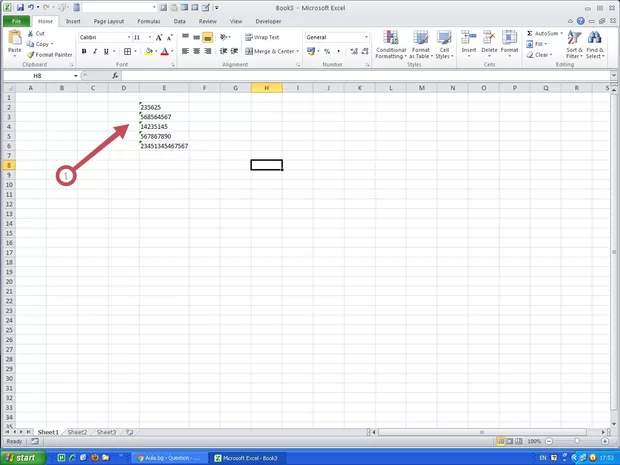Click the Format Painter tool
620x465 pixels.
(50, 55)
